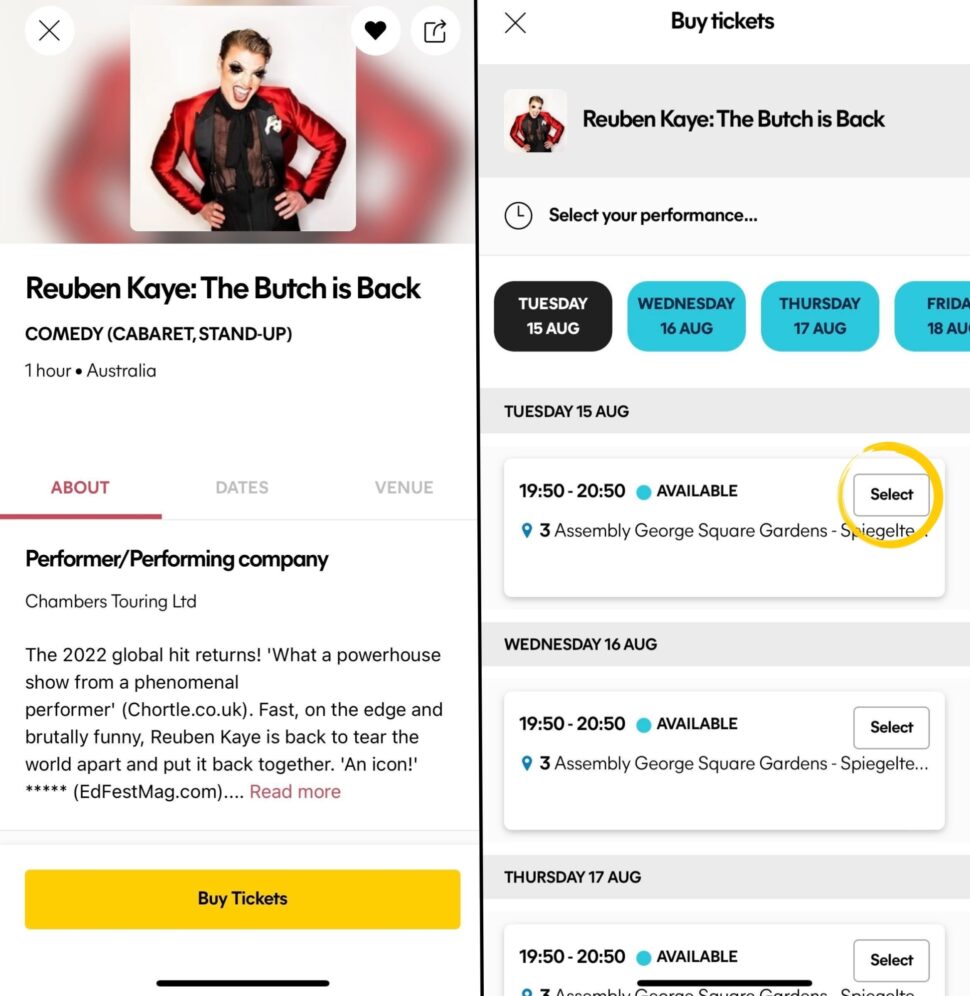The image size is (970, 996).
Task: Choose the Friday 18 Aug date chip
Action: [933, 316]
